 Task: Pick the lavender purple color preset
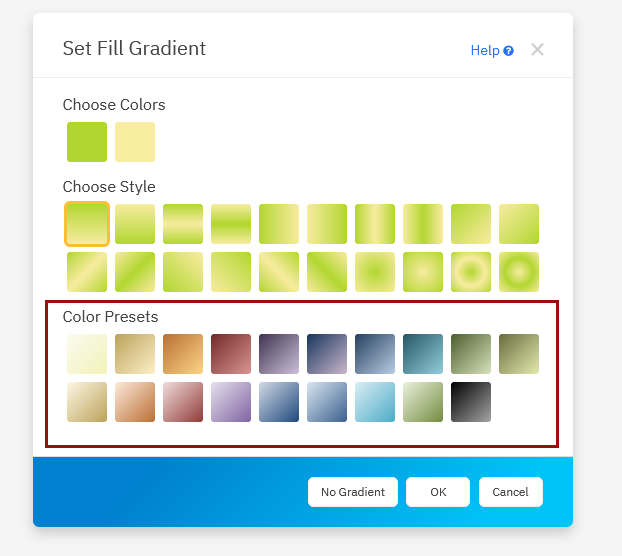click(x=231, y=402)
